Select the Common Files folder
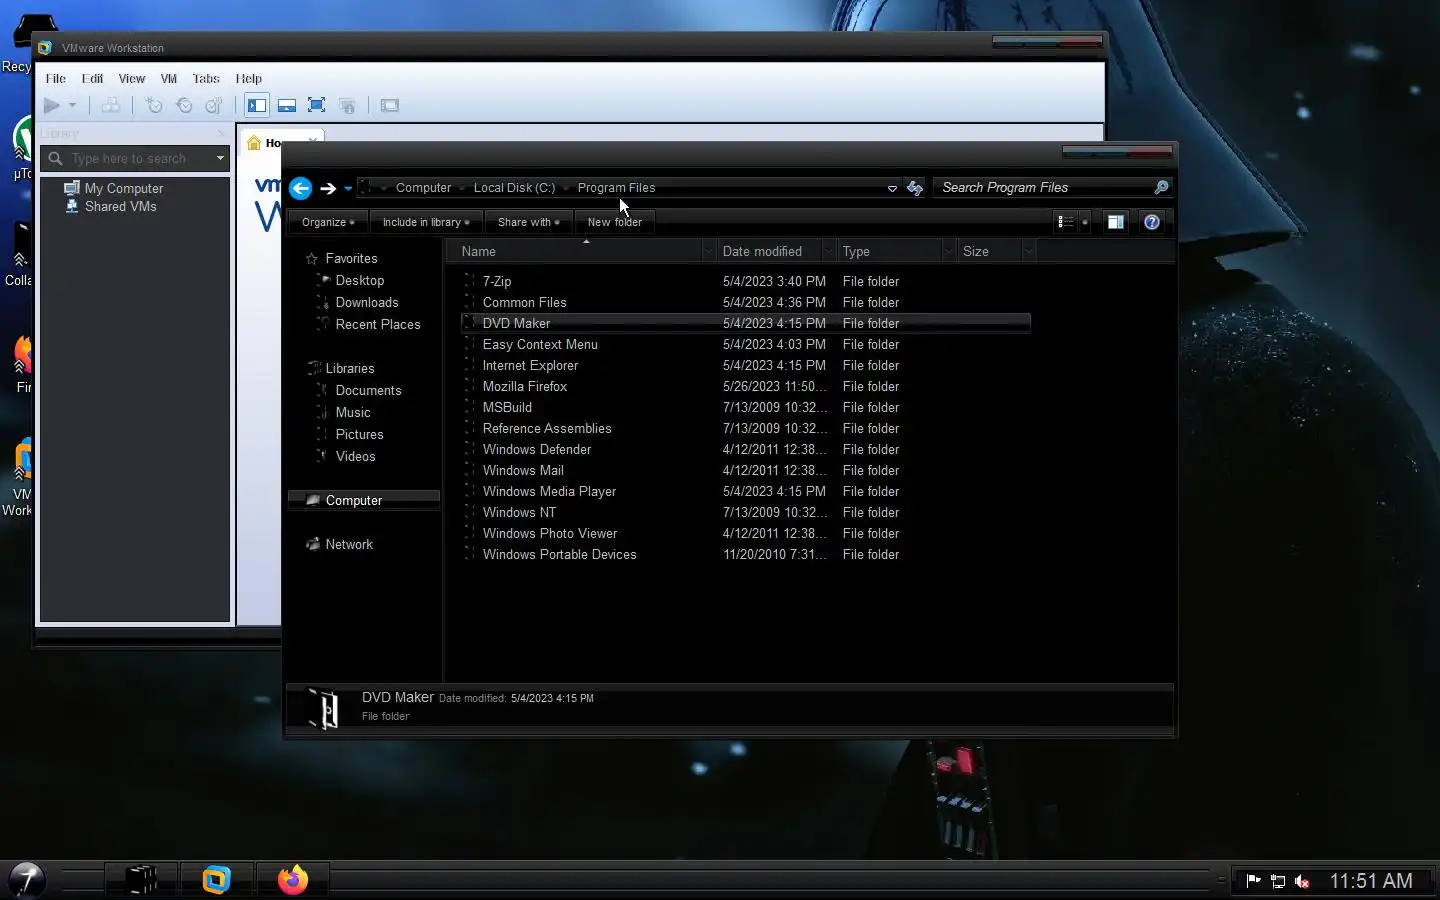 click(745, 303)
